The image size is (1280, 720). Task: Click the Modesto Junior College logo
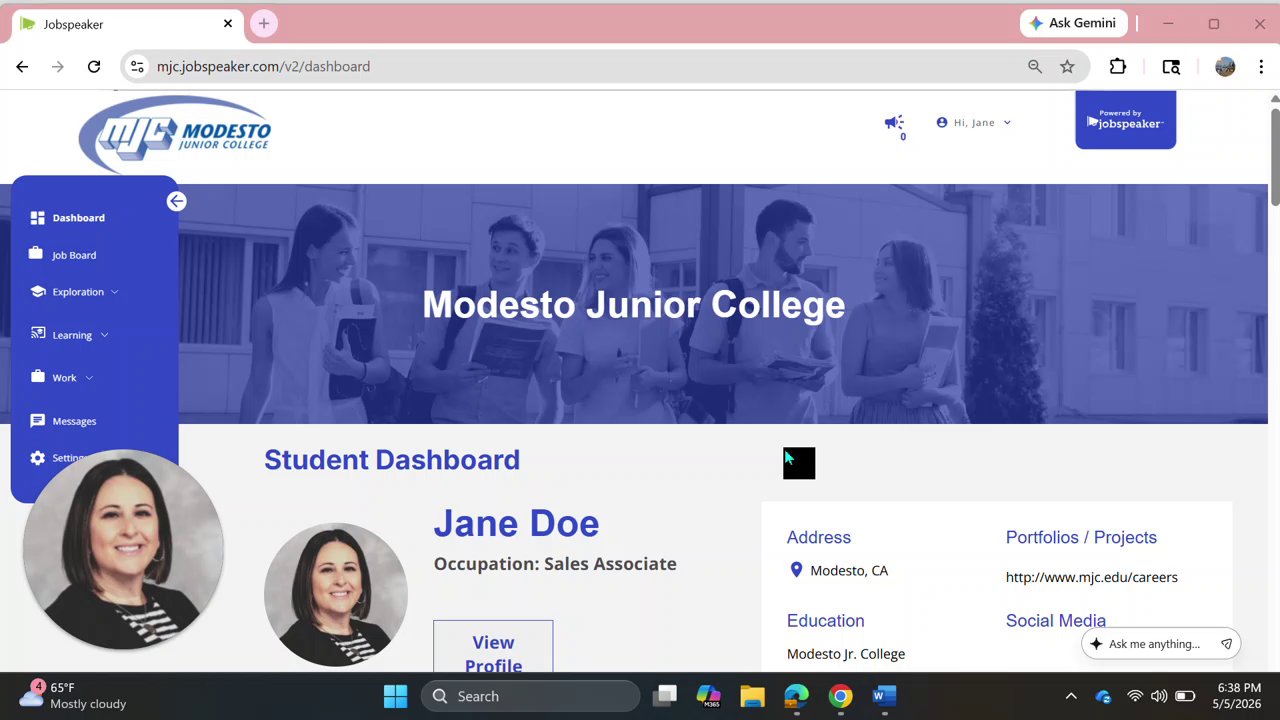pos(175,133)
